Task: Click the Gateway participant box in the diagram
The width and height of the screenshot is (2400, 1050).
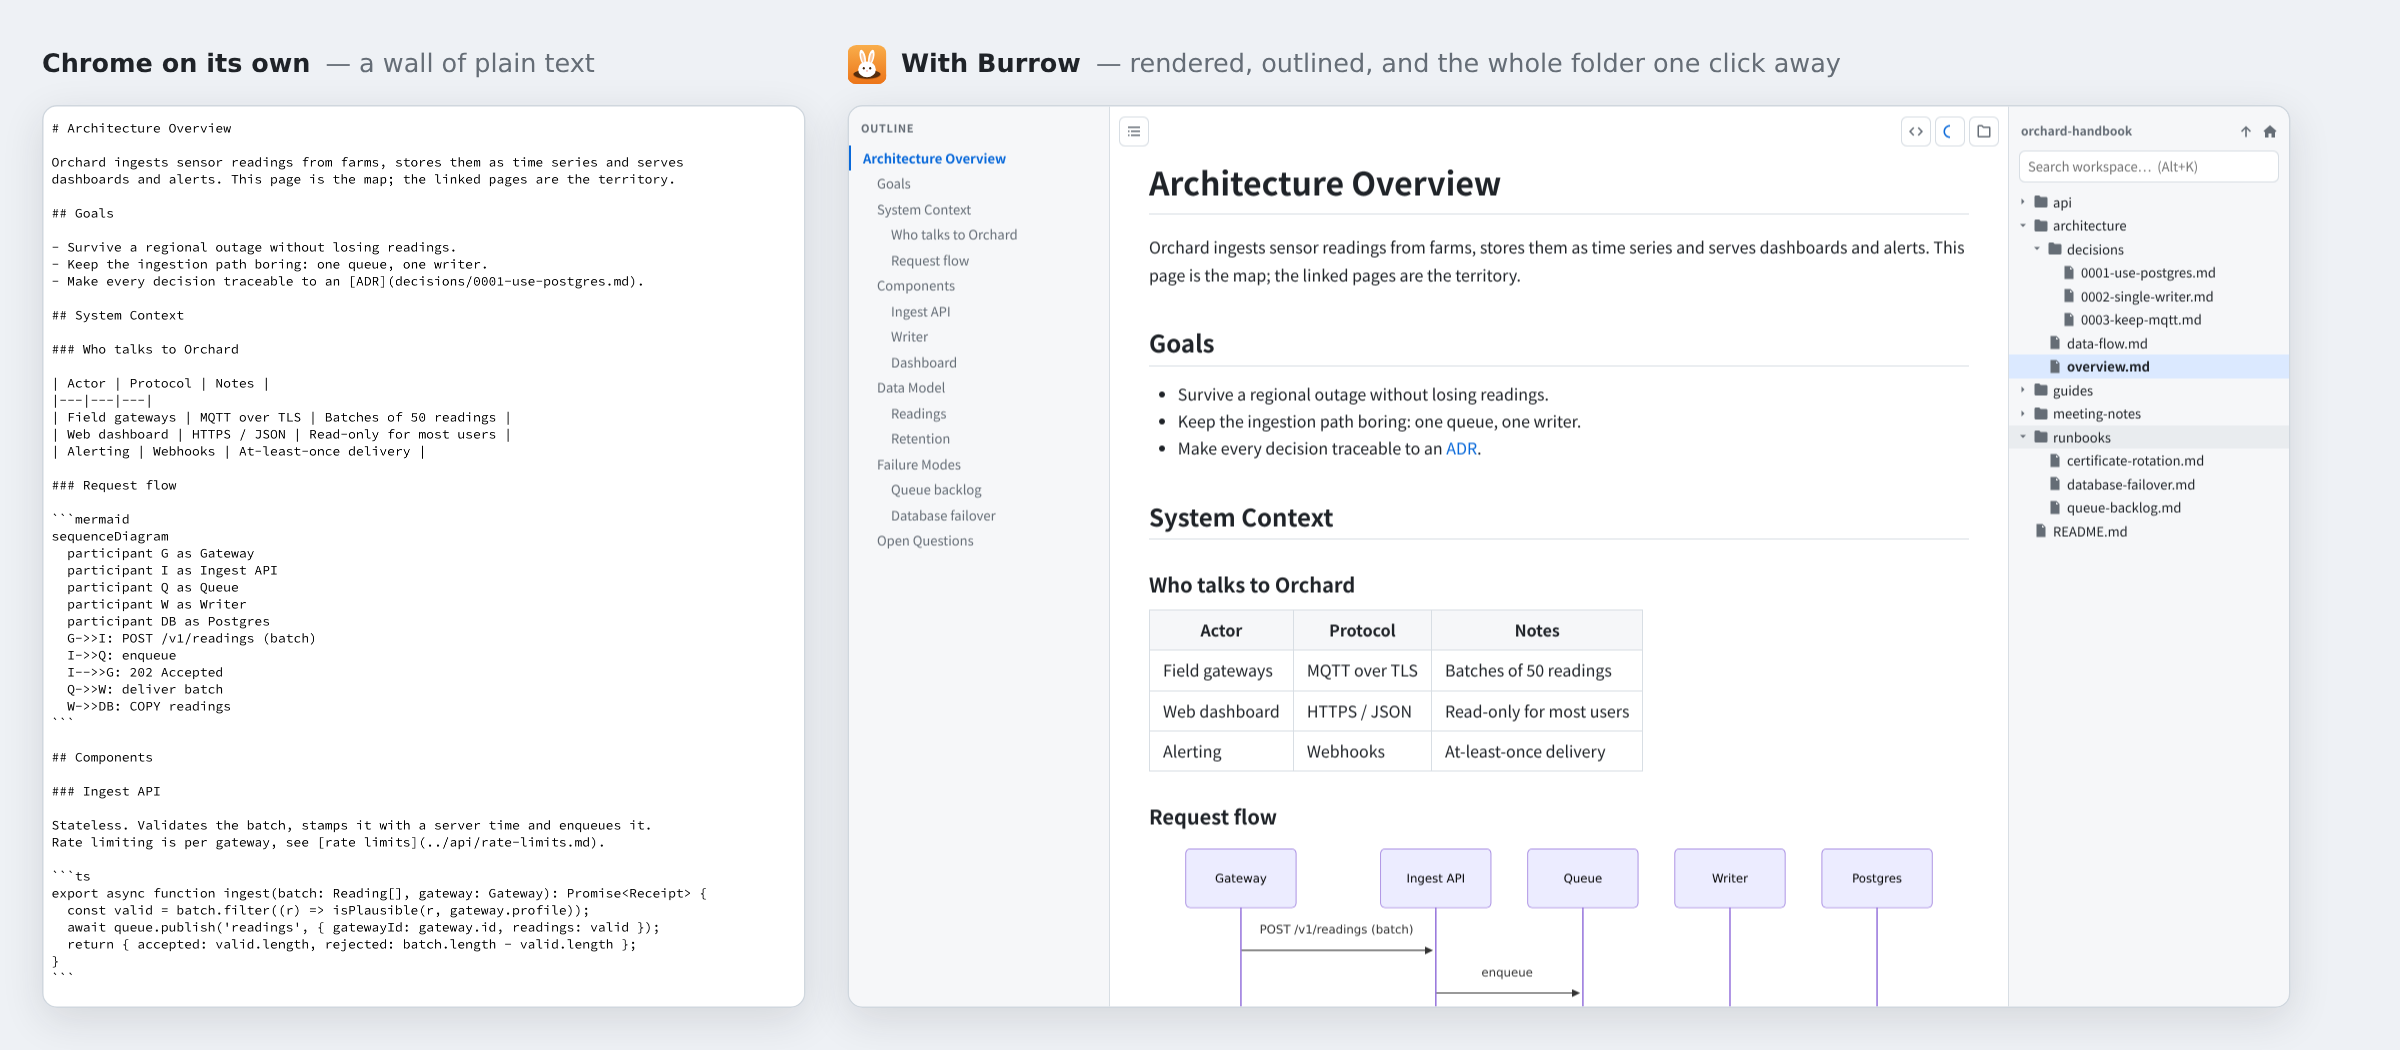Action: (1241, 878)
